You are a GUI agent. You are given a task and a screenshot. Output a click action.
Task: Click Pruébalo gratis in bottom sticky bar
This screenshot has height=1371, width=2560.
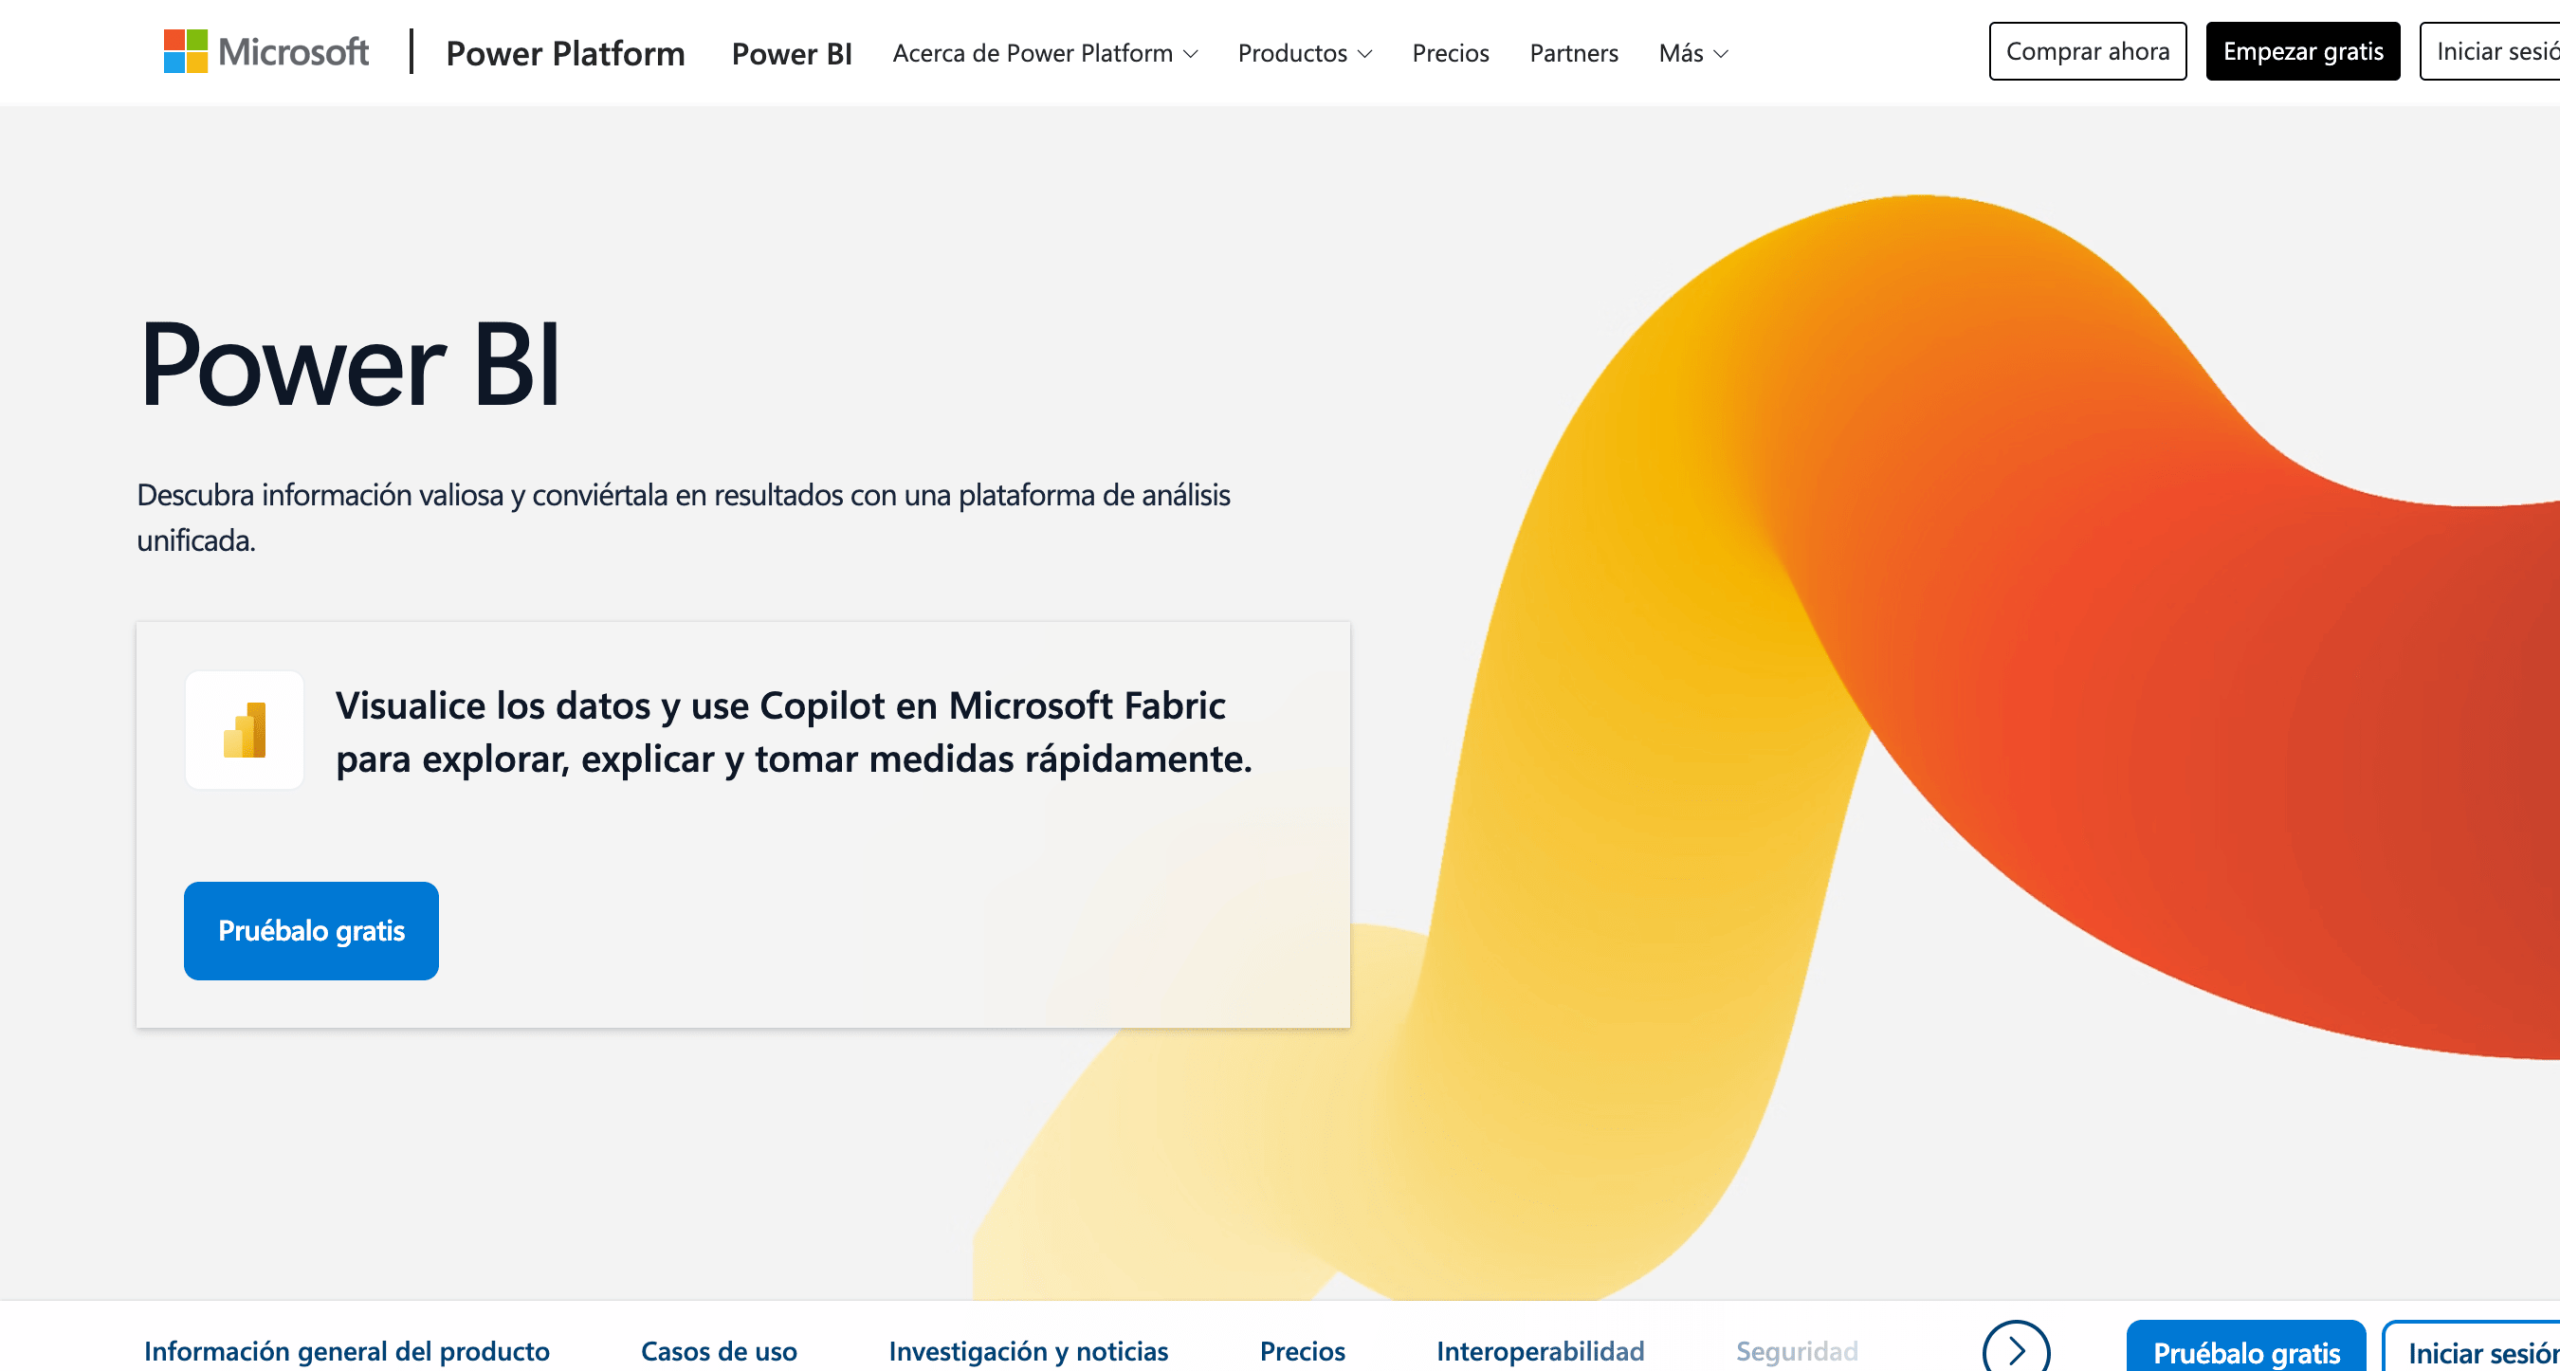point(2246,1347)
